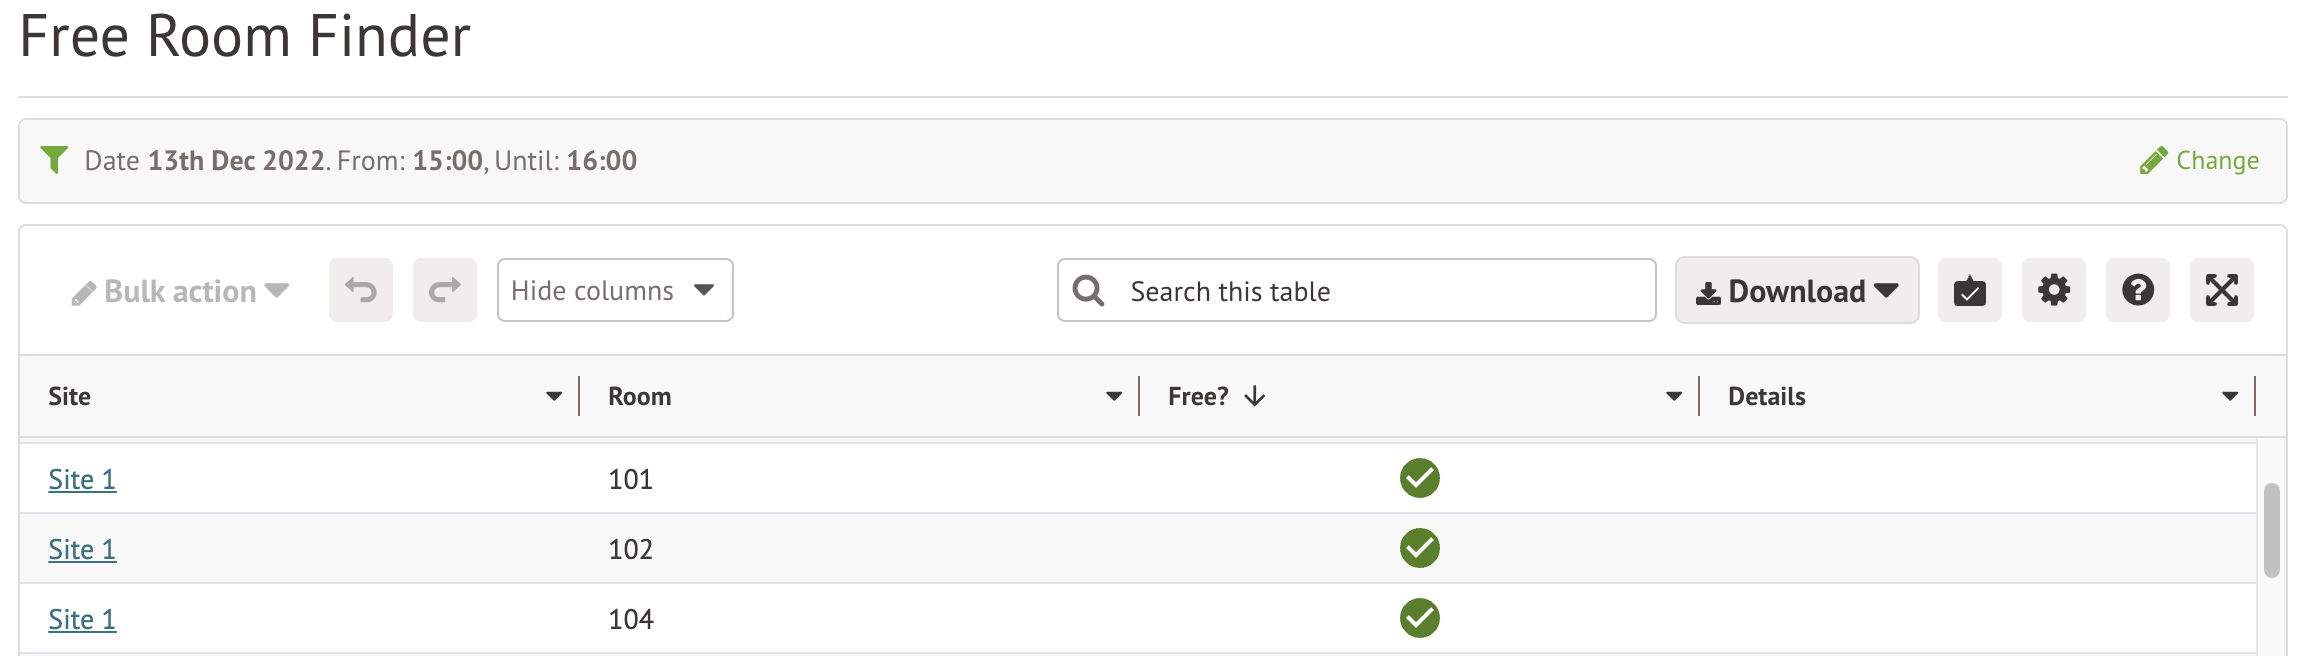This screenshot has width=2306, height=656.
Task: Click the green filter funnel icon
Action: (54, 160)
